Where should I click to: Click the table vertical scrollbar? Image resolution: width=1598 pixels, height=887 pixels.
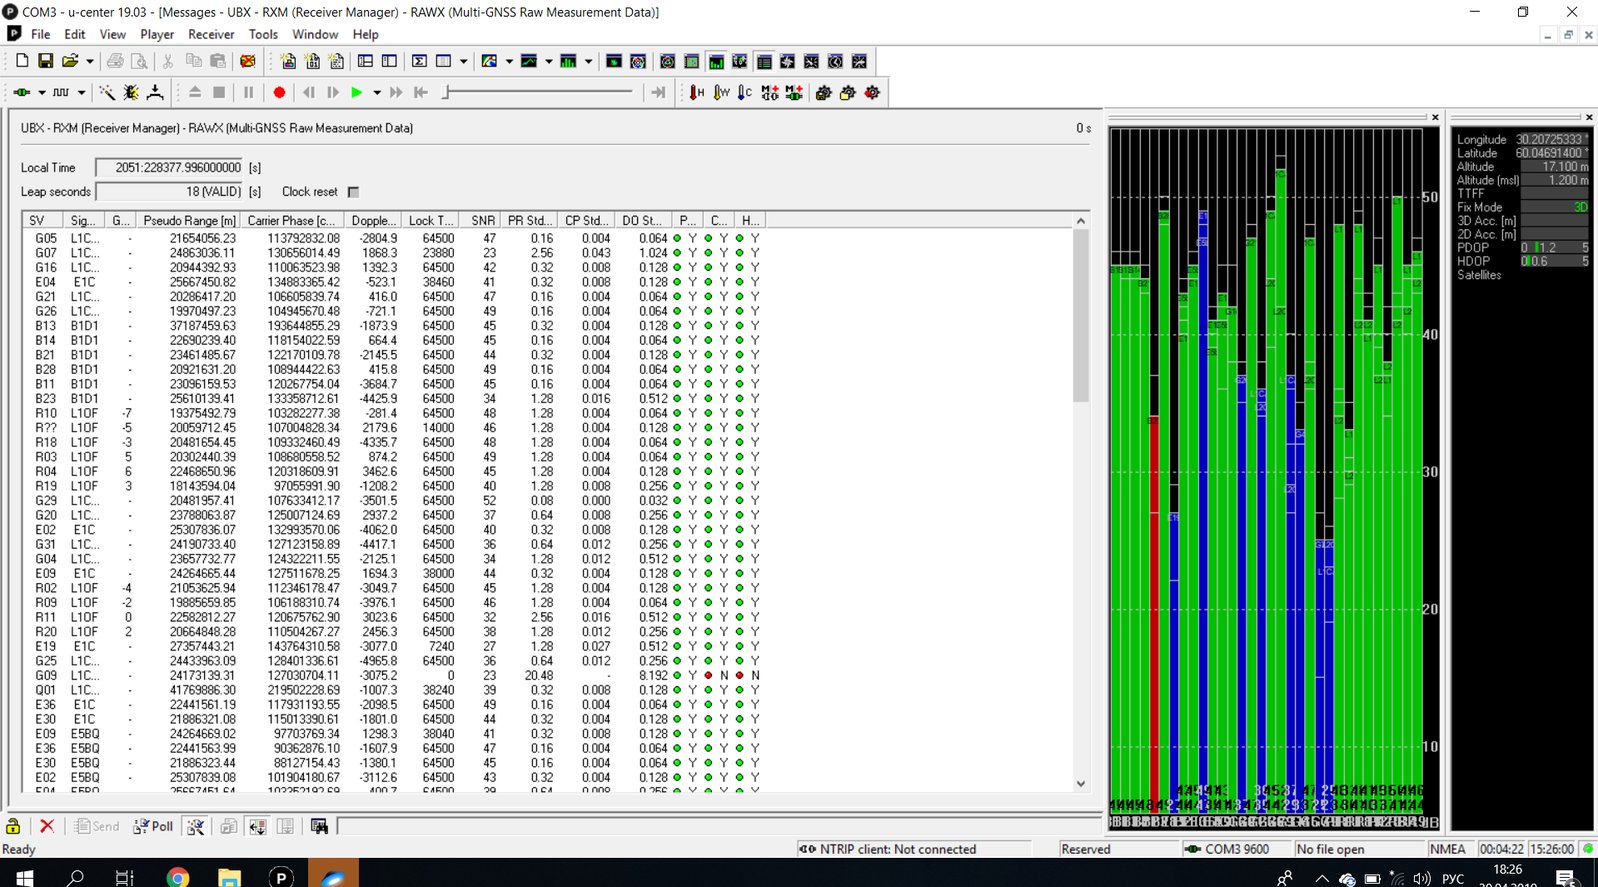1080,502
